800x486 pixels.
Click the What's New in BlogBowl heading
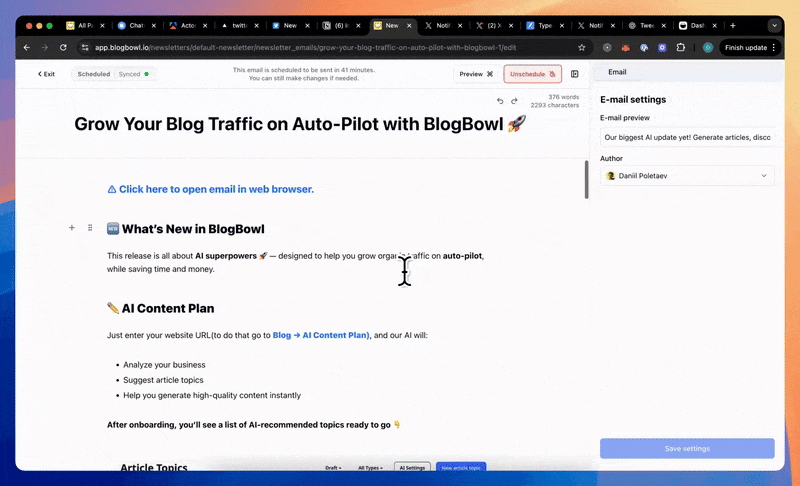pyautogui.click(x=186, y=229)
